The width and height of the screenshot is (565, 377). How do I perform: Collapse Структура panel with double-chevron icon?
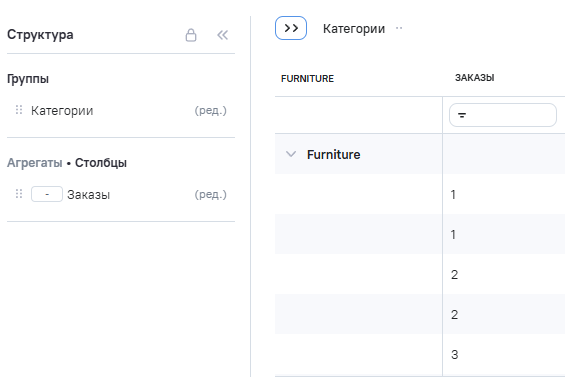(222, 35)
